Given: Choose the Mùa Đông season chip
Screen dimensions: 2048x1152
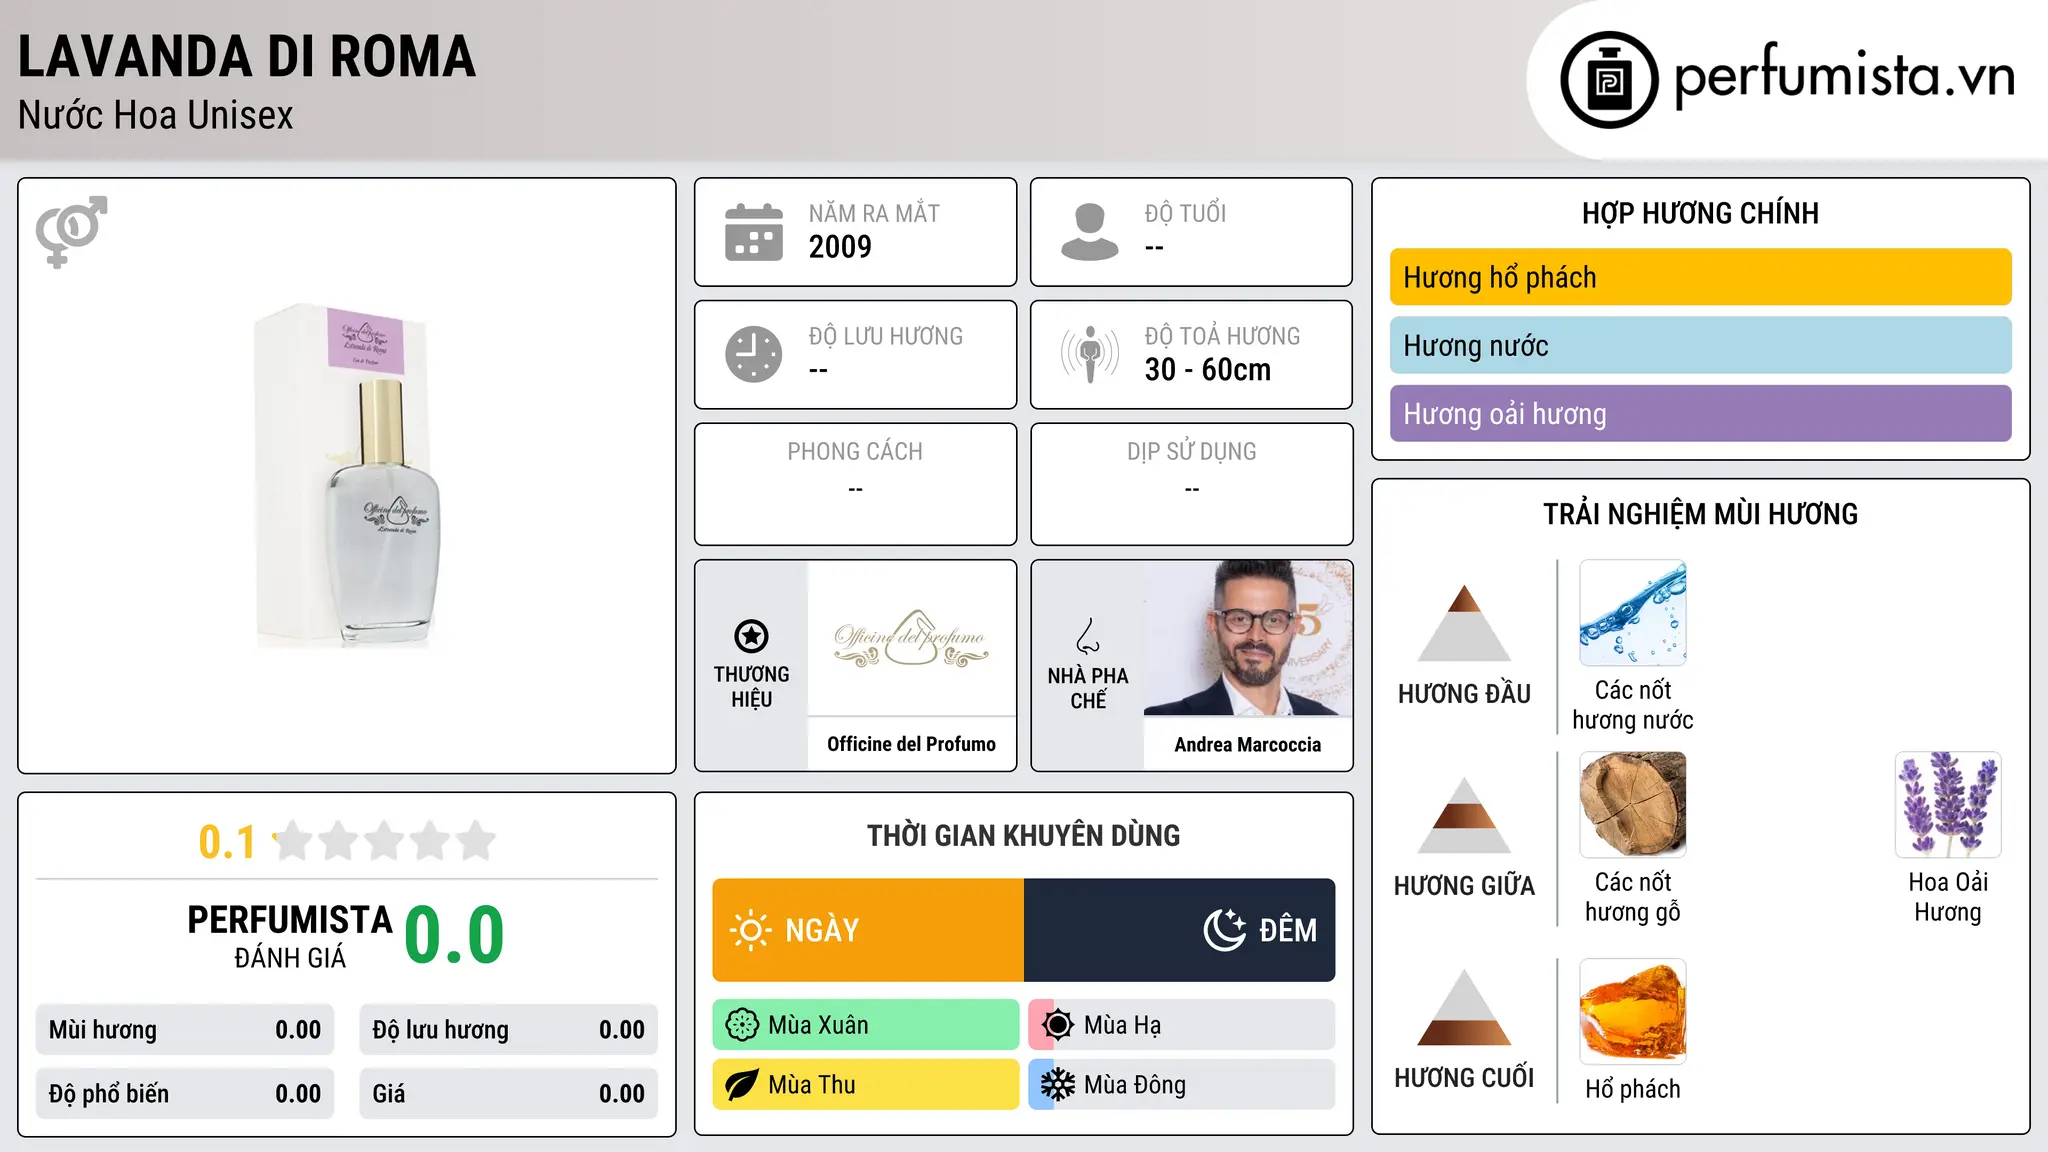Looking at the screenshot, I should tap(1182, 1085).
